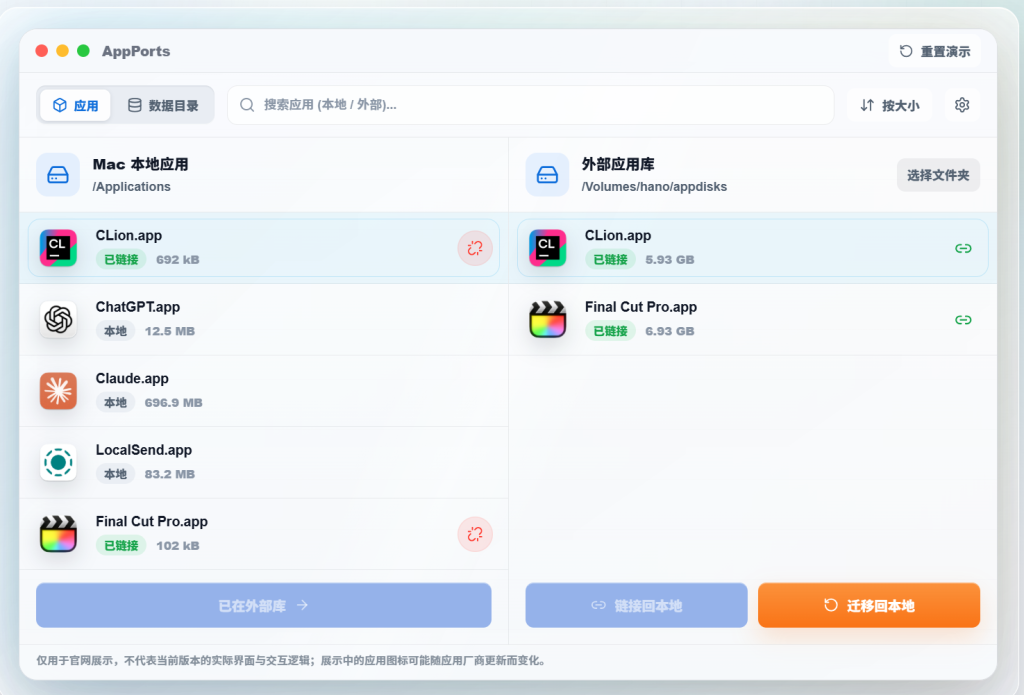Screen dimensions: 1024x695
Task: Focus the 搜索应用 search field
Action: point(531,105)
